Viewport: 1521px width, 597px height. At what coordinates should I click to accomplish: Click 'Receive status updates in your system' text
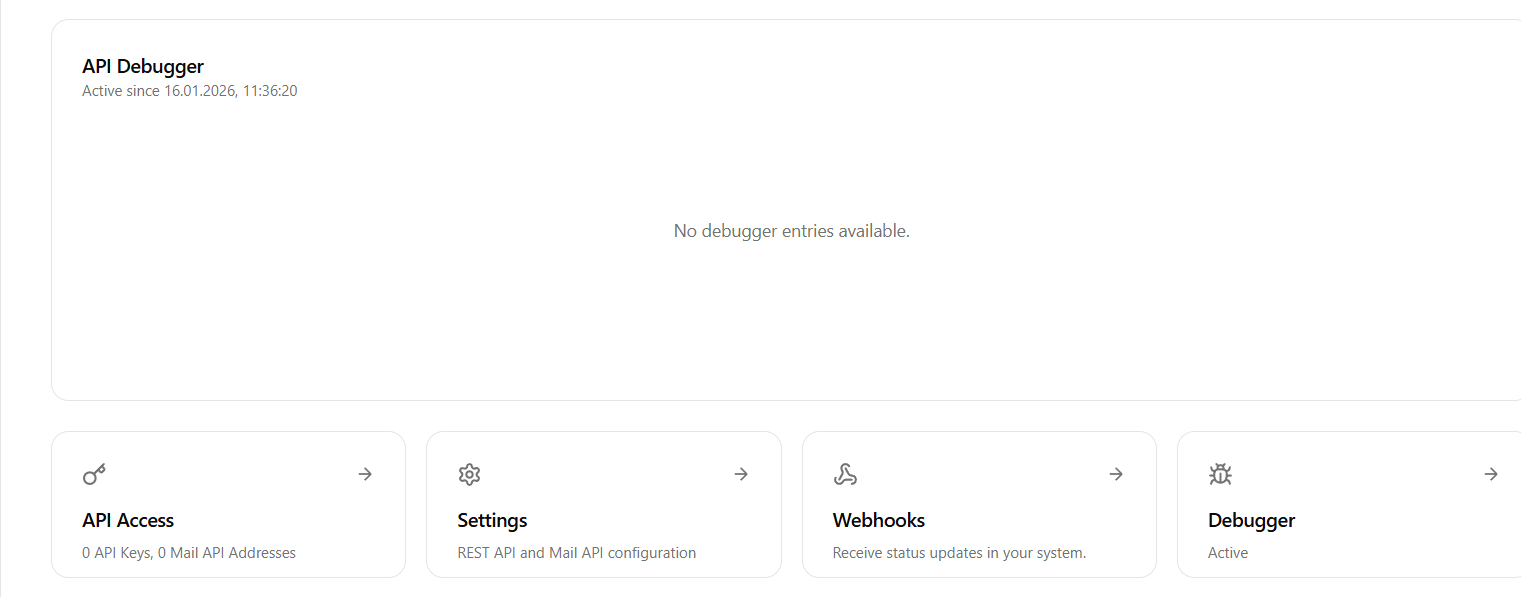(x=959, y=553)
